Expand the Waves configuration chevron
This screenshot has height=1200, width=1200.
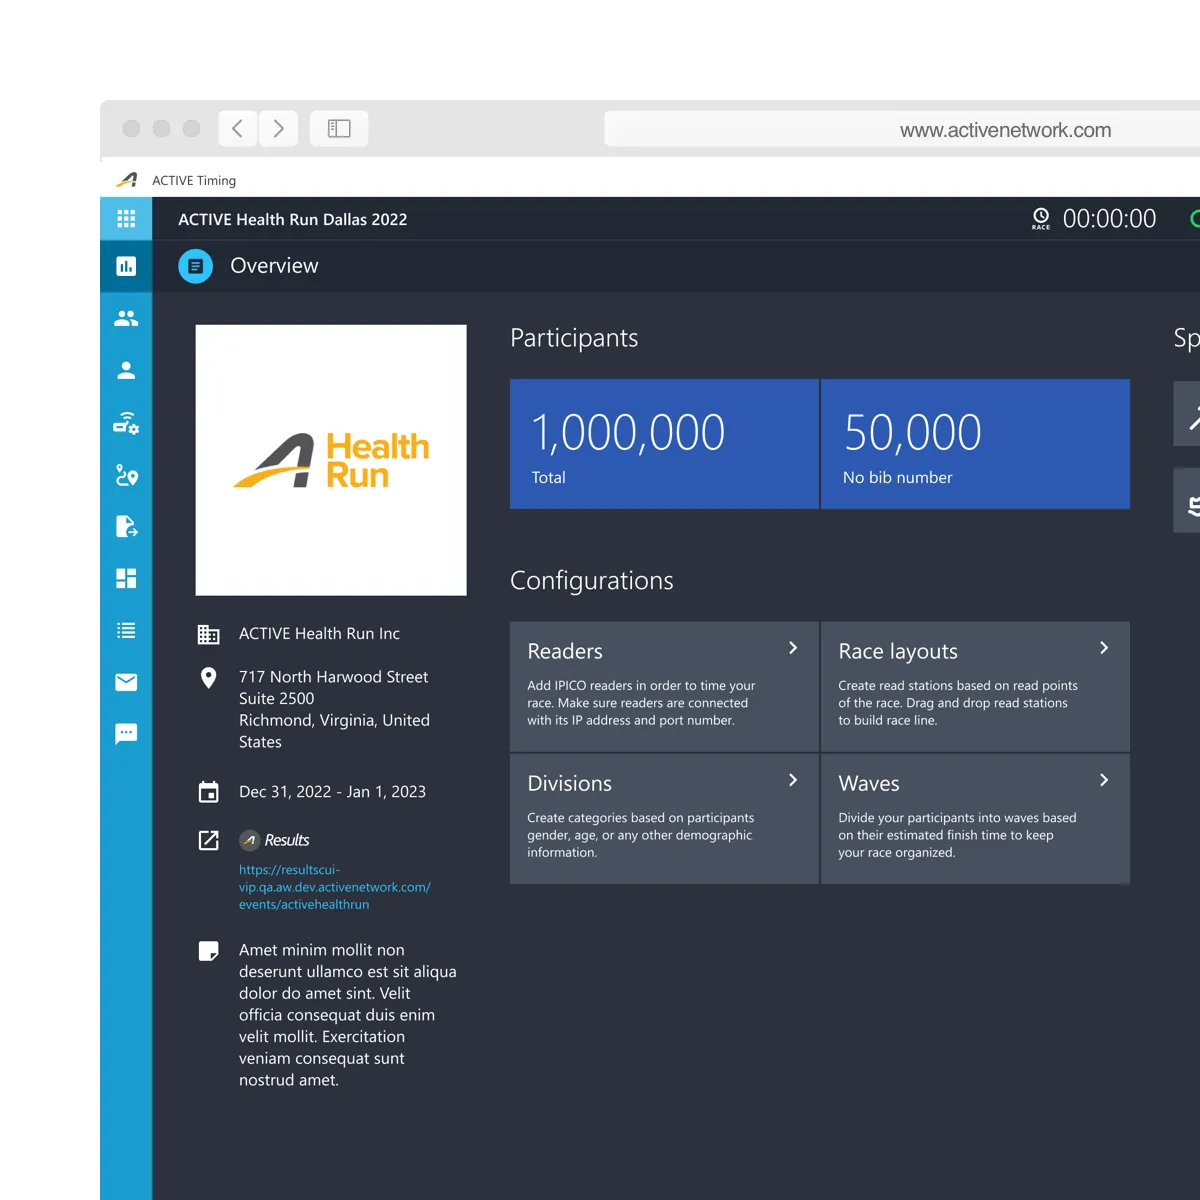1104,780
